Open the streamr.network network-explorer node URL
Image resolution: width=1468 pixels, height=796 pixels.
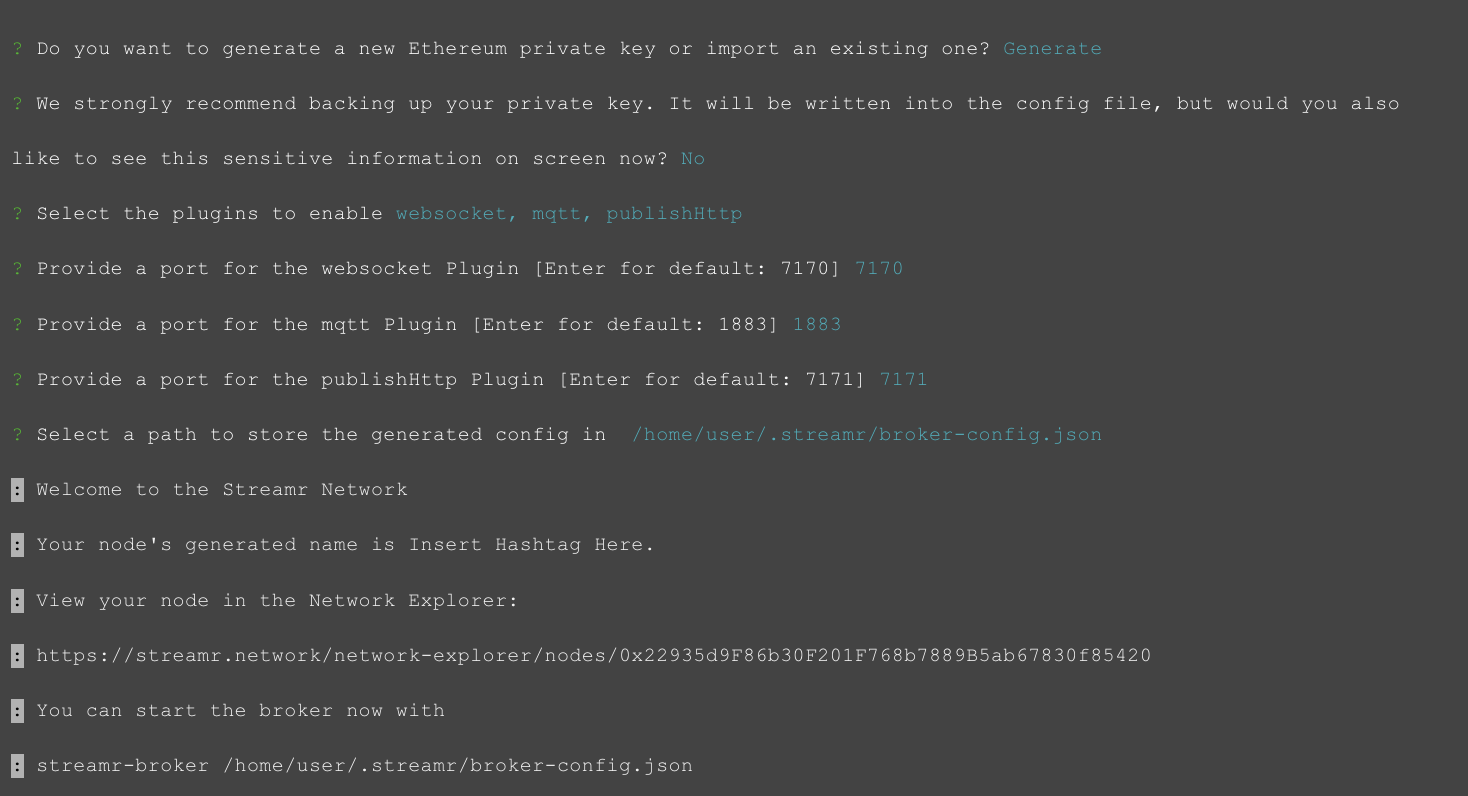pyautogui.click(x=593, y=656)
